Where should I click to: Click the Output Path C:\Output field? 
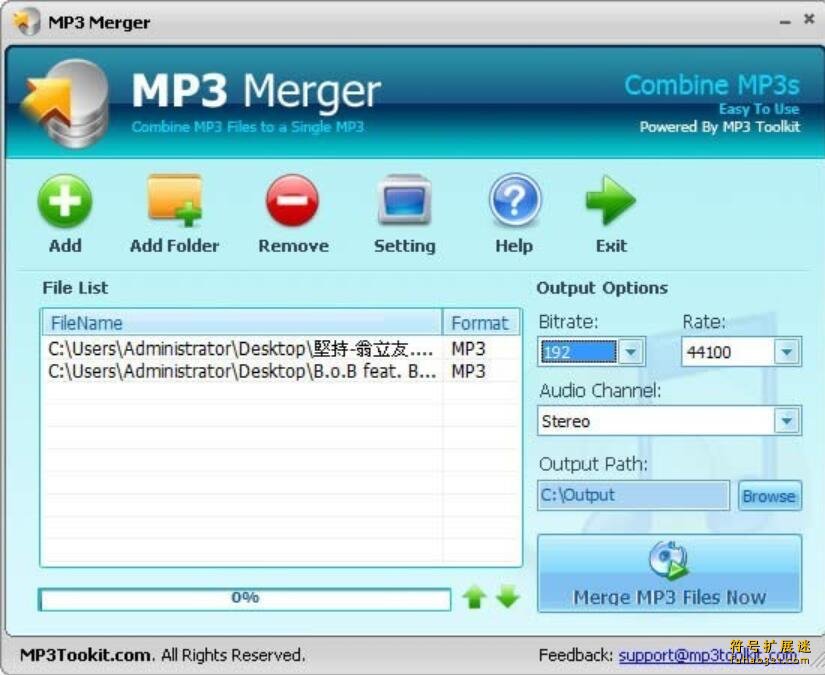pyautogui.click(x=633, y=495)
